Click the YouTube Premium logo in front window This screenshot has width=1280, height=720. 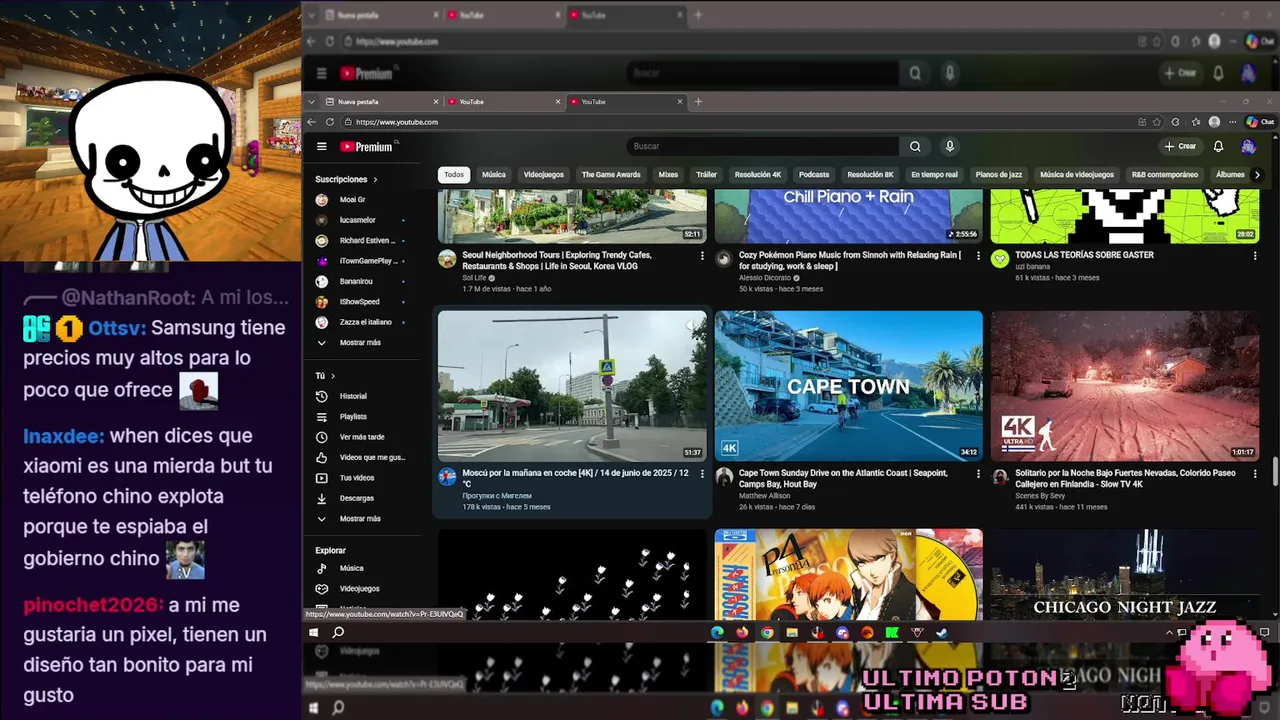click(369, 146)
